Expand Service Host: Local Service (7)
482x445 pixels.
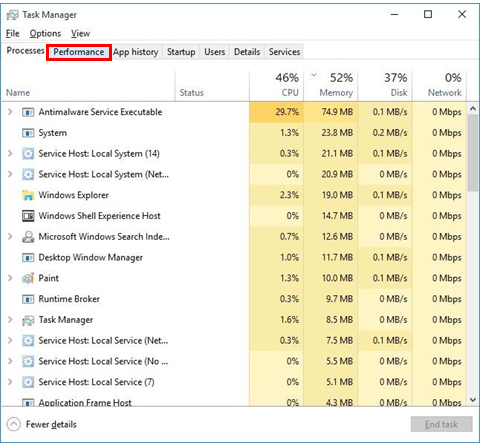click(x=10, y=382)
